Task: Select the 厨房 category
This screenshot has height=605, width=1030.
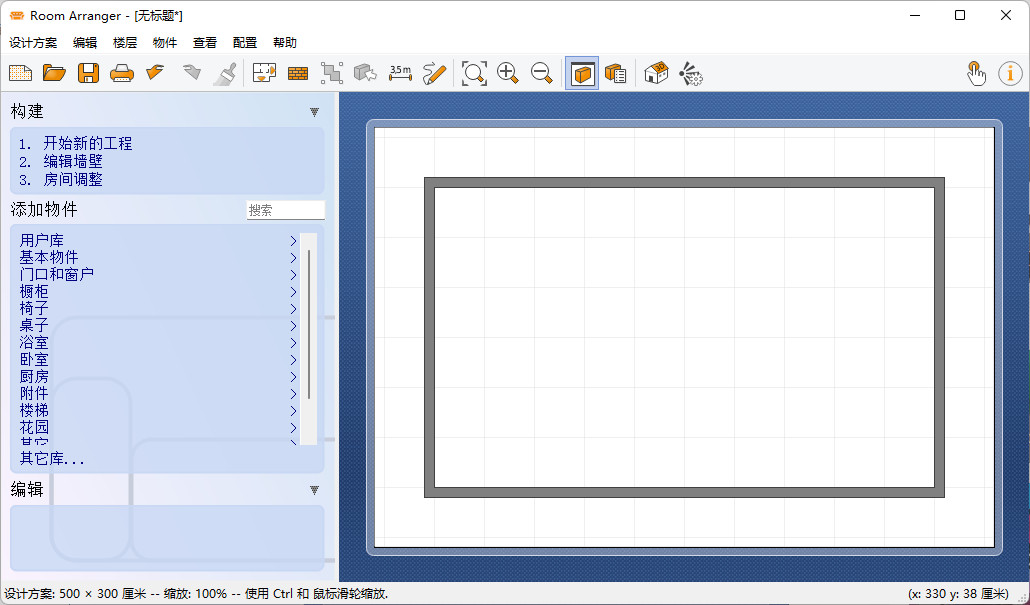Action: pyautogui.click(x=158, y=377)
